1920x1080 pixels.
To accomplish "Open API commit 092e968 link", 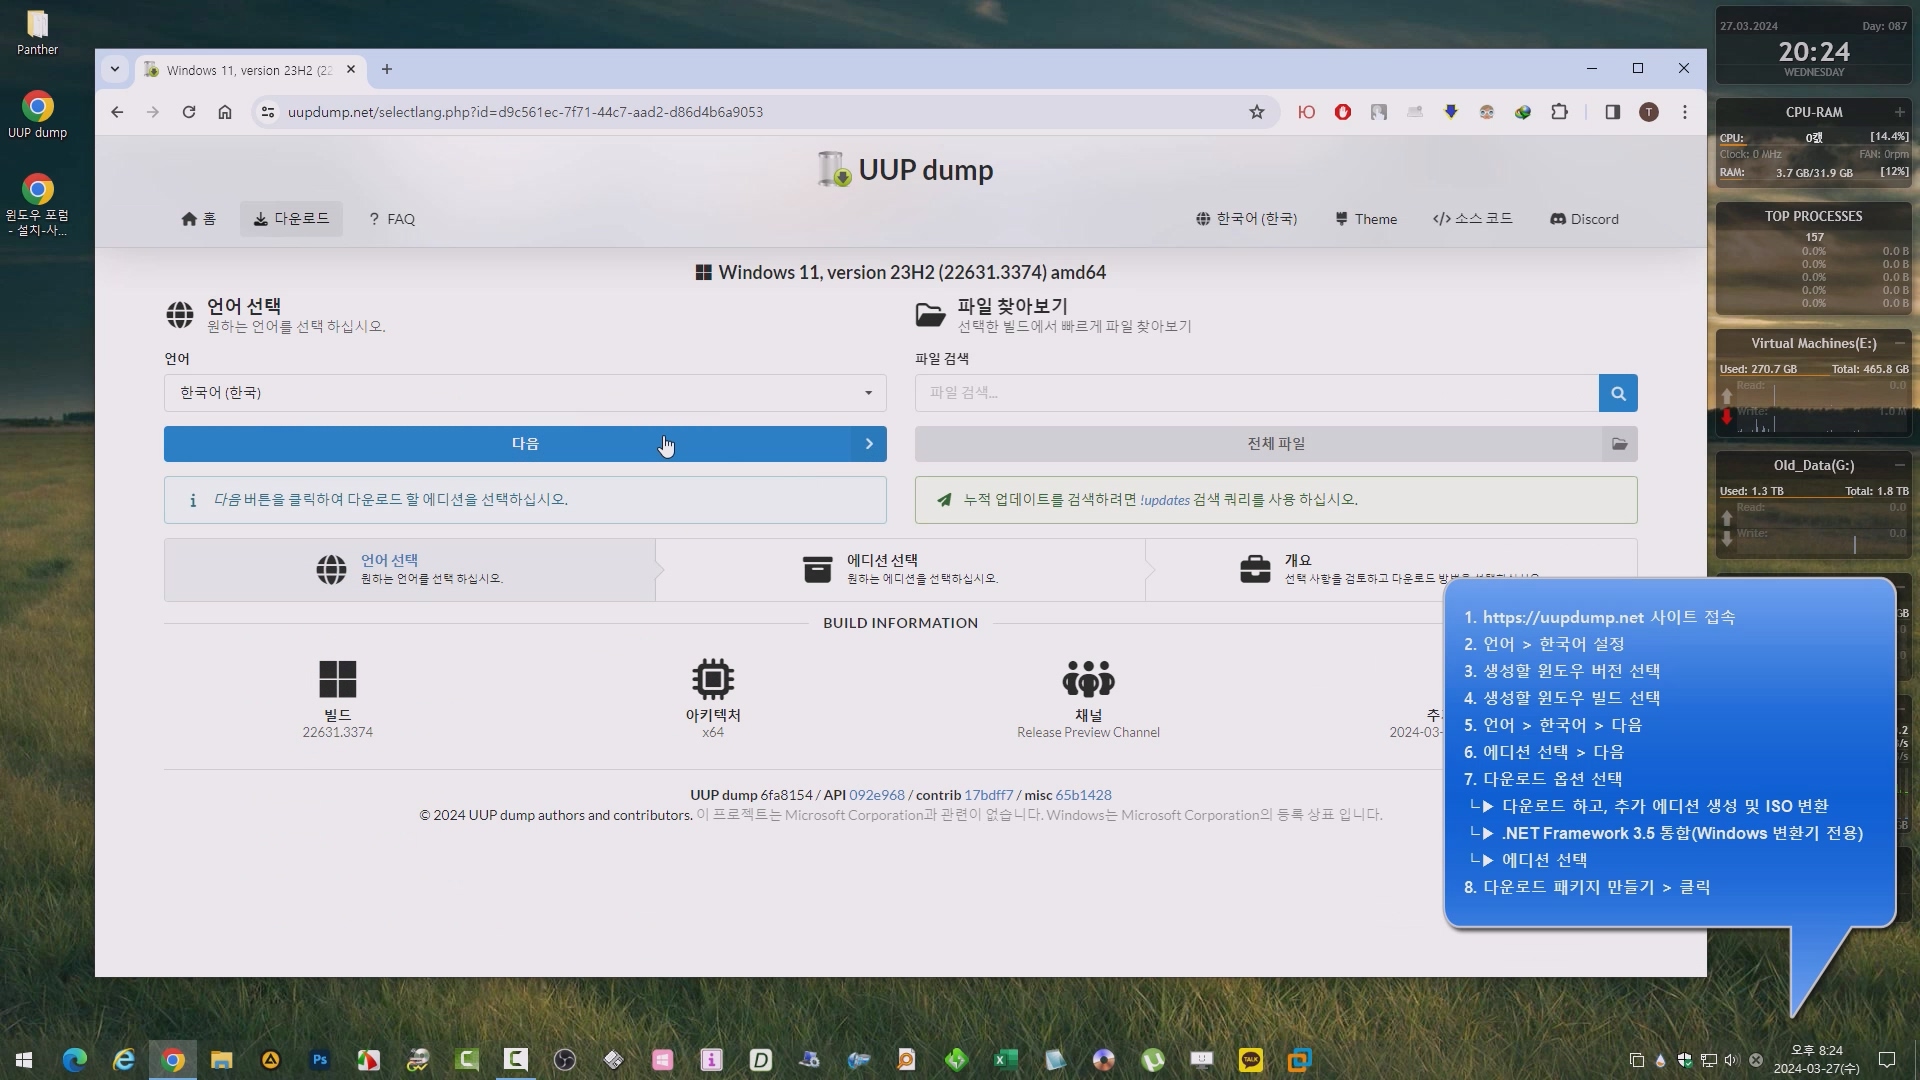I will coord(876,795).
